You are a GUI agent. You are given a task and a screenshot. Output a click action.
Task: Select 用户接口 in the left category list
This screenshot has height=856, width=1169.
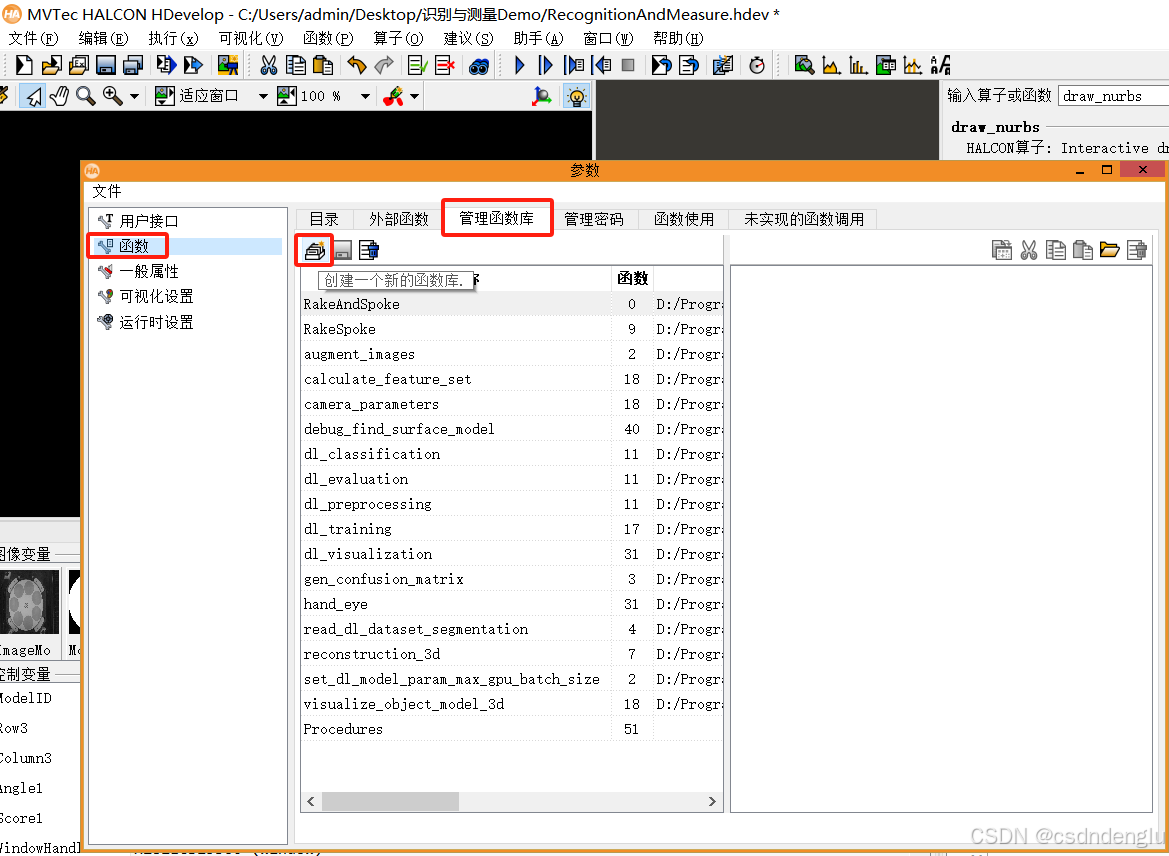pos(148,221)
